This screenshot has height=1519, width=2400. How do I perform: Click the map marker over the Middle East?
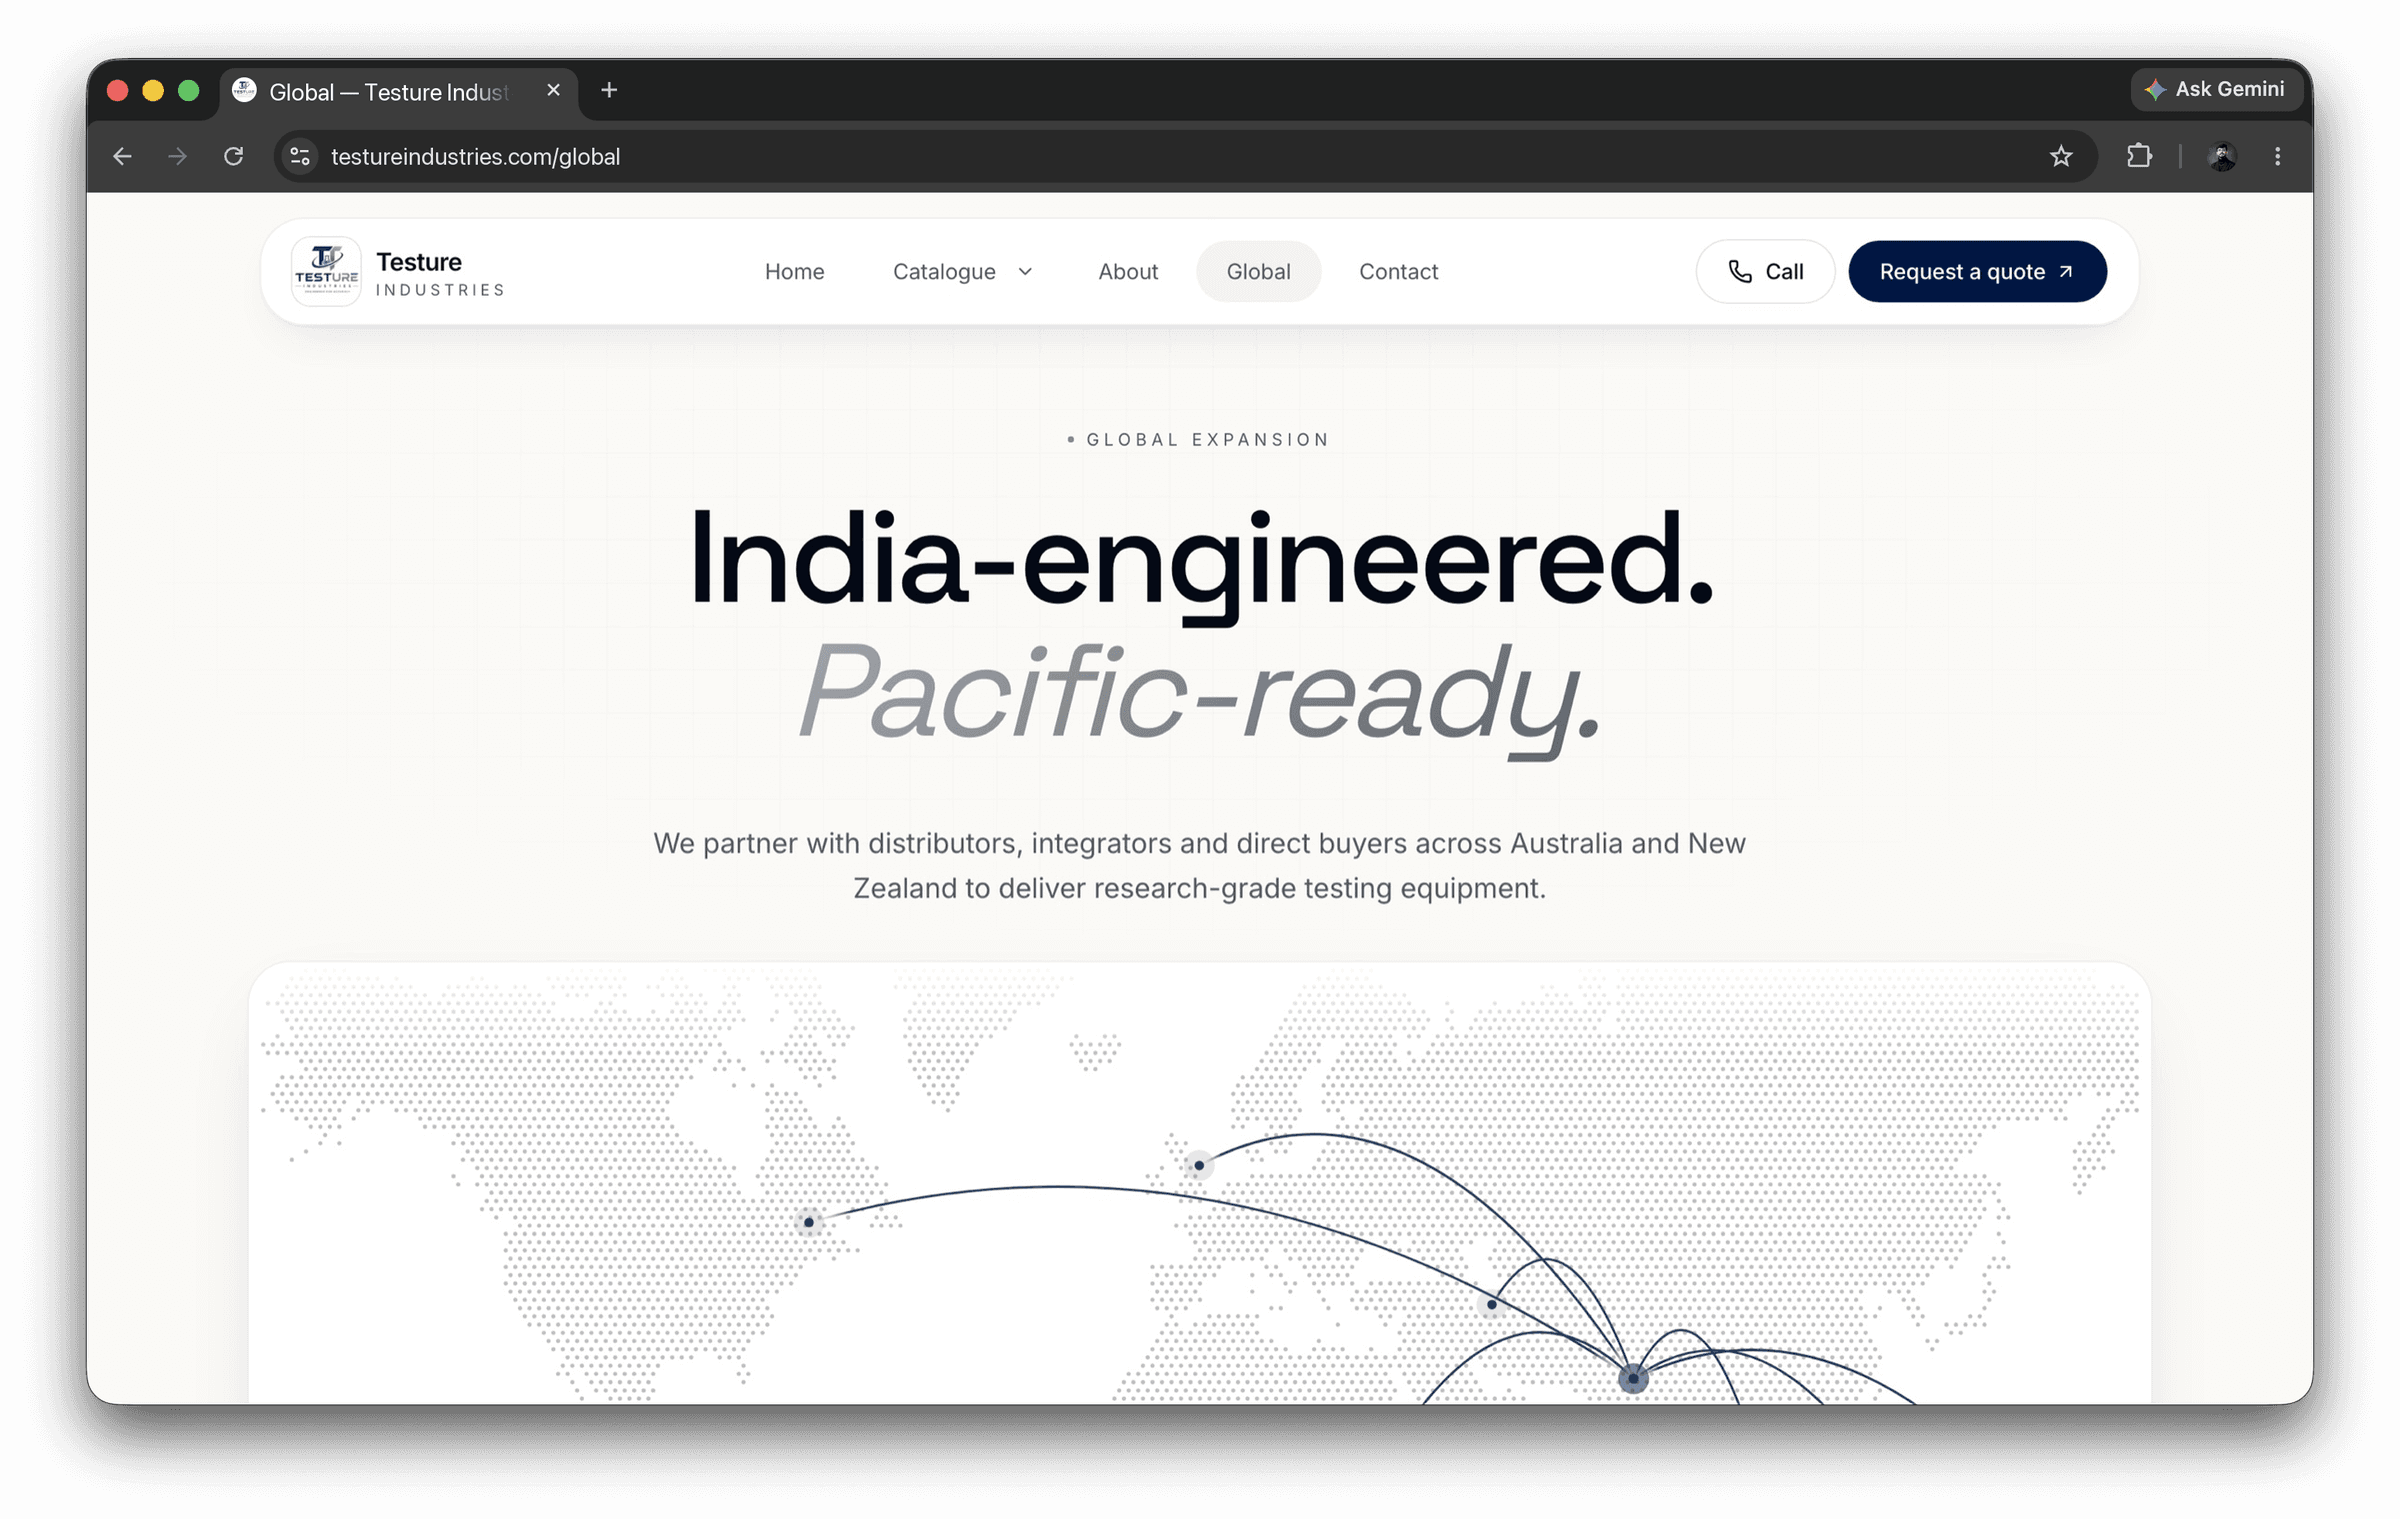tap(1491, 1304)
